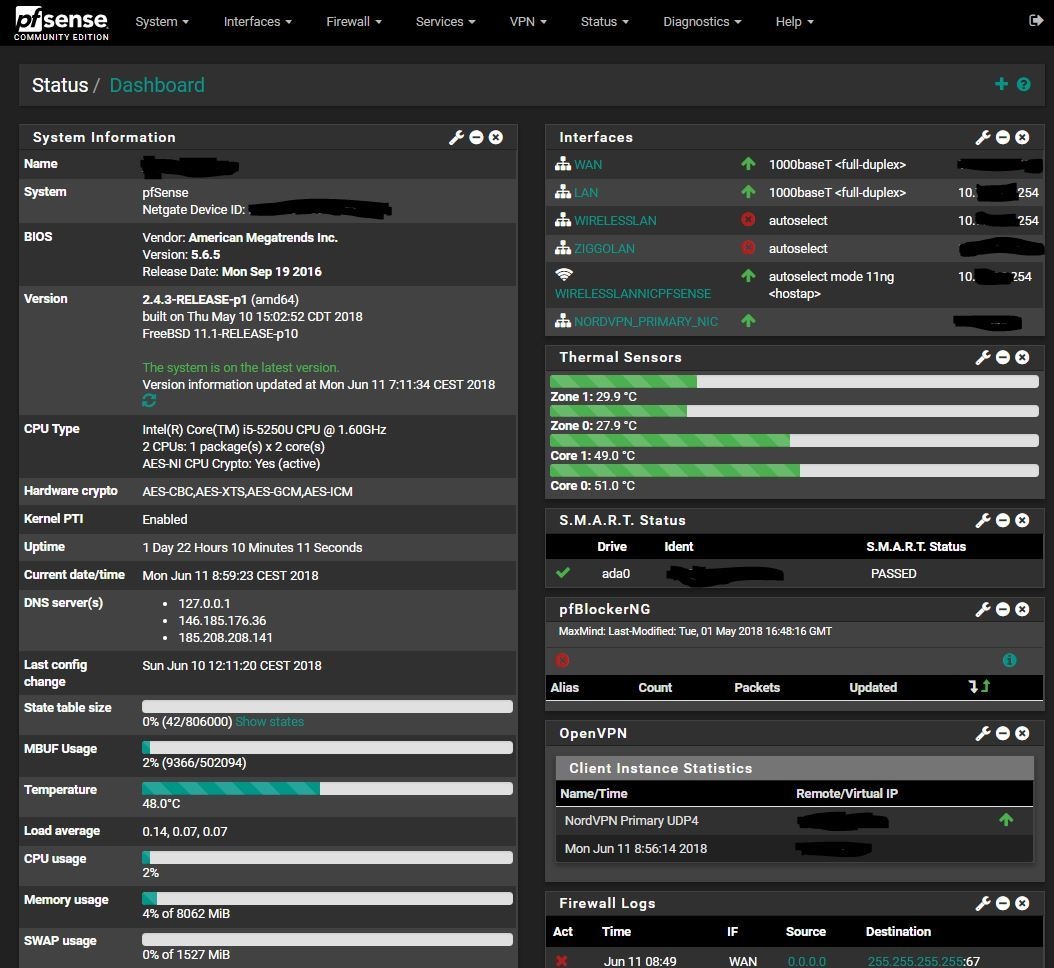
Task: Open OpenVPN widget settings wrench
Action: click(983, 733)
